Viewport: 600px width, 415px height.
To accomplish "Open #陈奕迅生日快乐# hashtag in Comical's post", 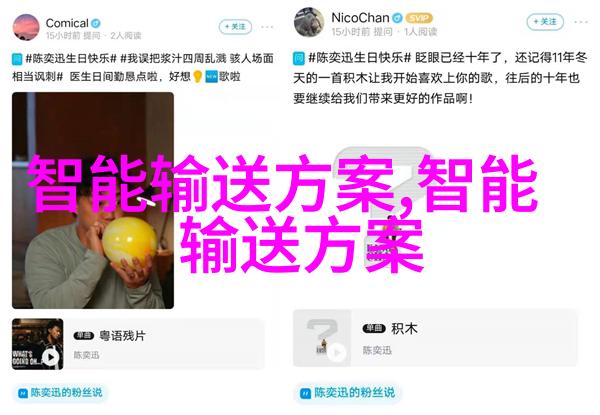I will coord(71,59).
